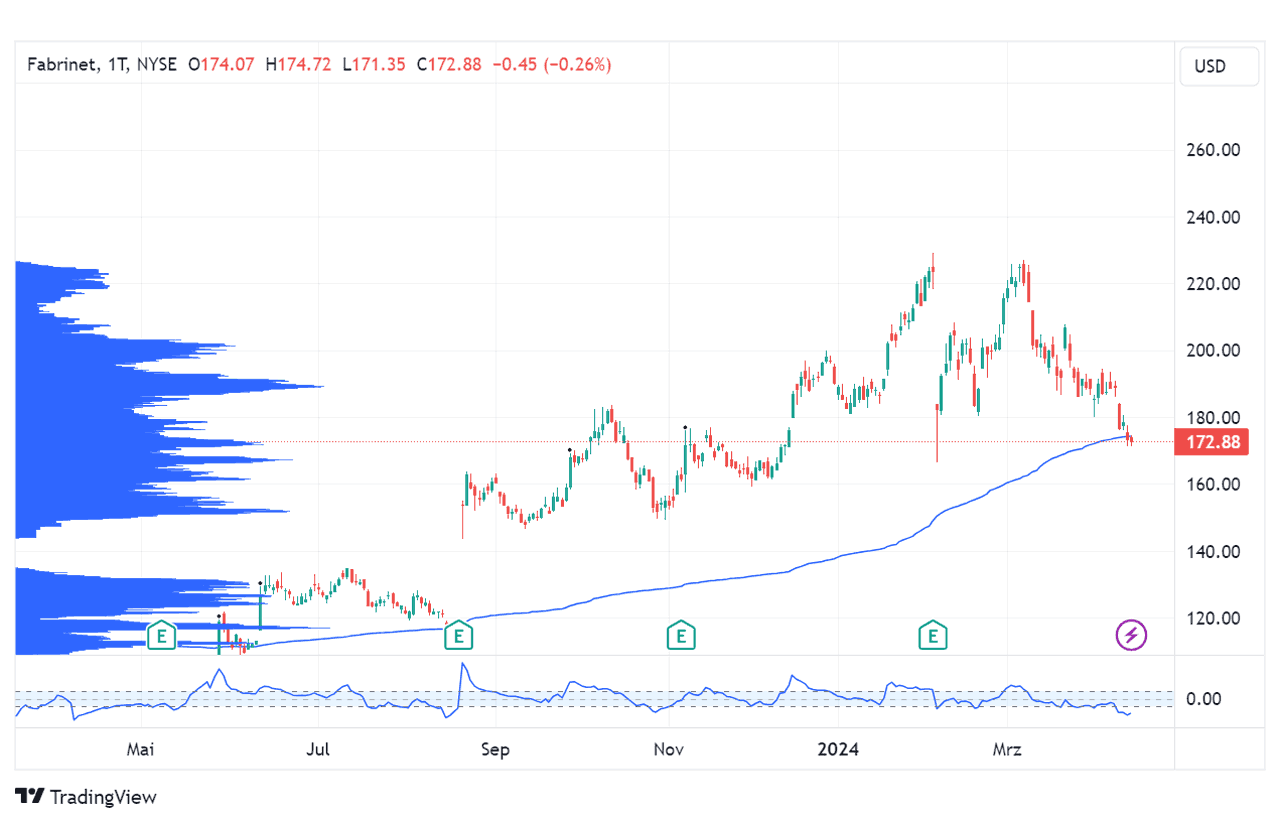1280x823 pixels.
Task: Click the 200.00 price axis label
Action: point(1213,351)
